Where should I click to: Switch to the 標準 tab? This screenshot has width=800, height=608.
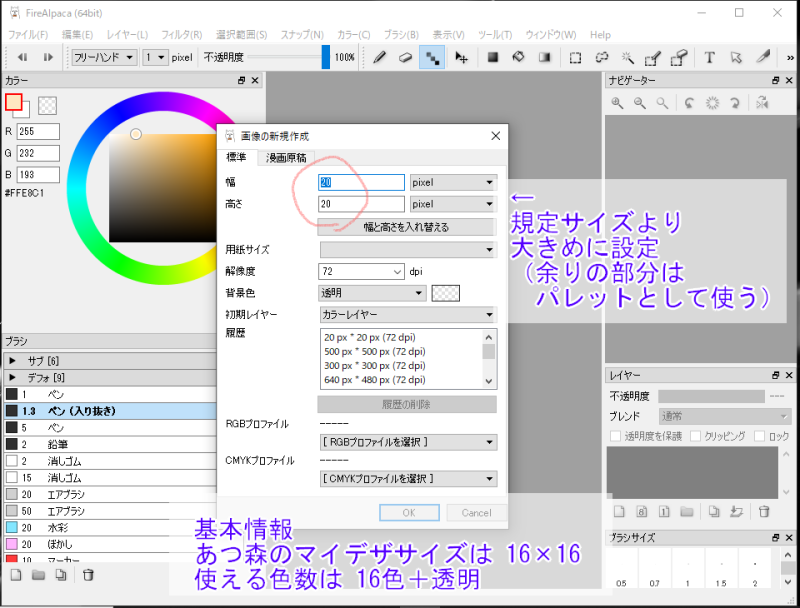coord(236,157)
